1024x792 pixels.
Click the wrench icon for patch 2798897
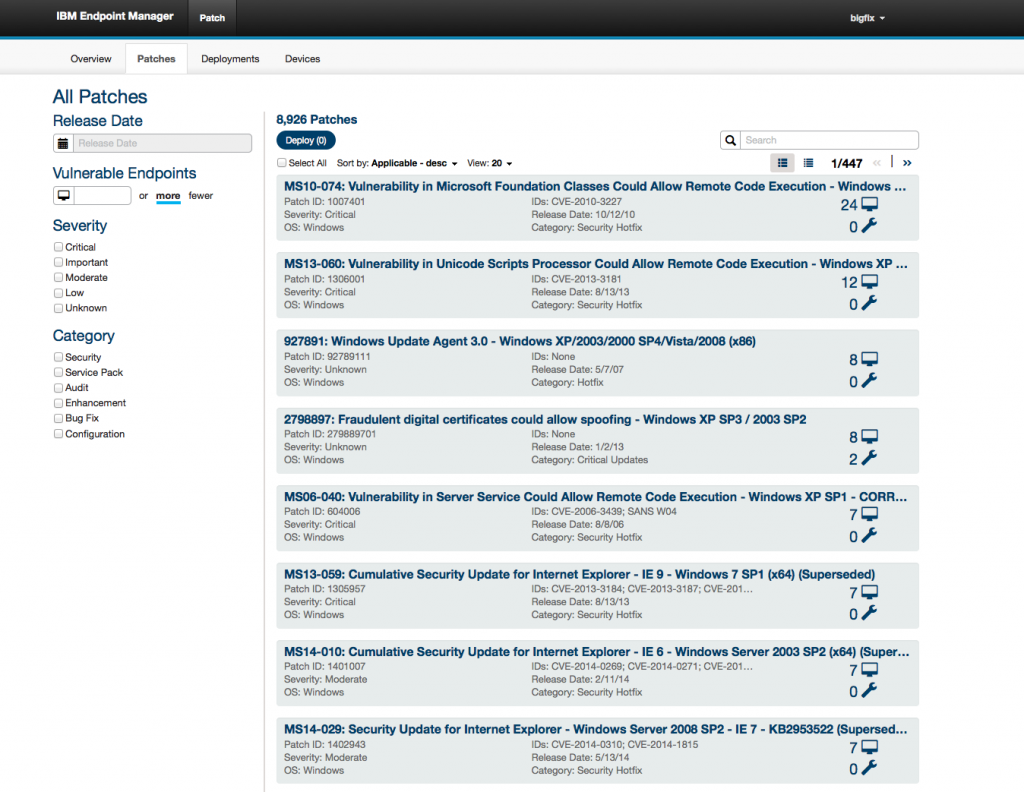click(869, 458)
